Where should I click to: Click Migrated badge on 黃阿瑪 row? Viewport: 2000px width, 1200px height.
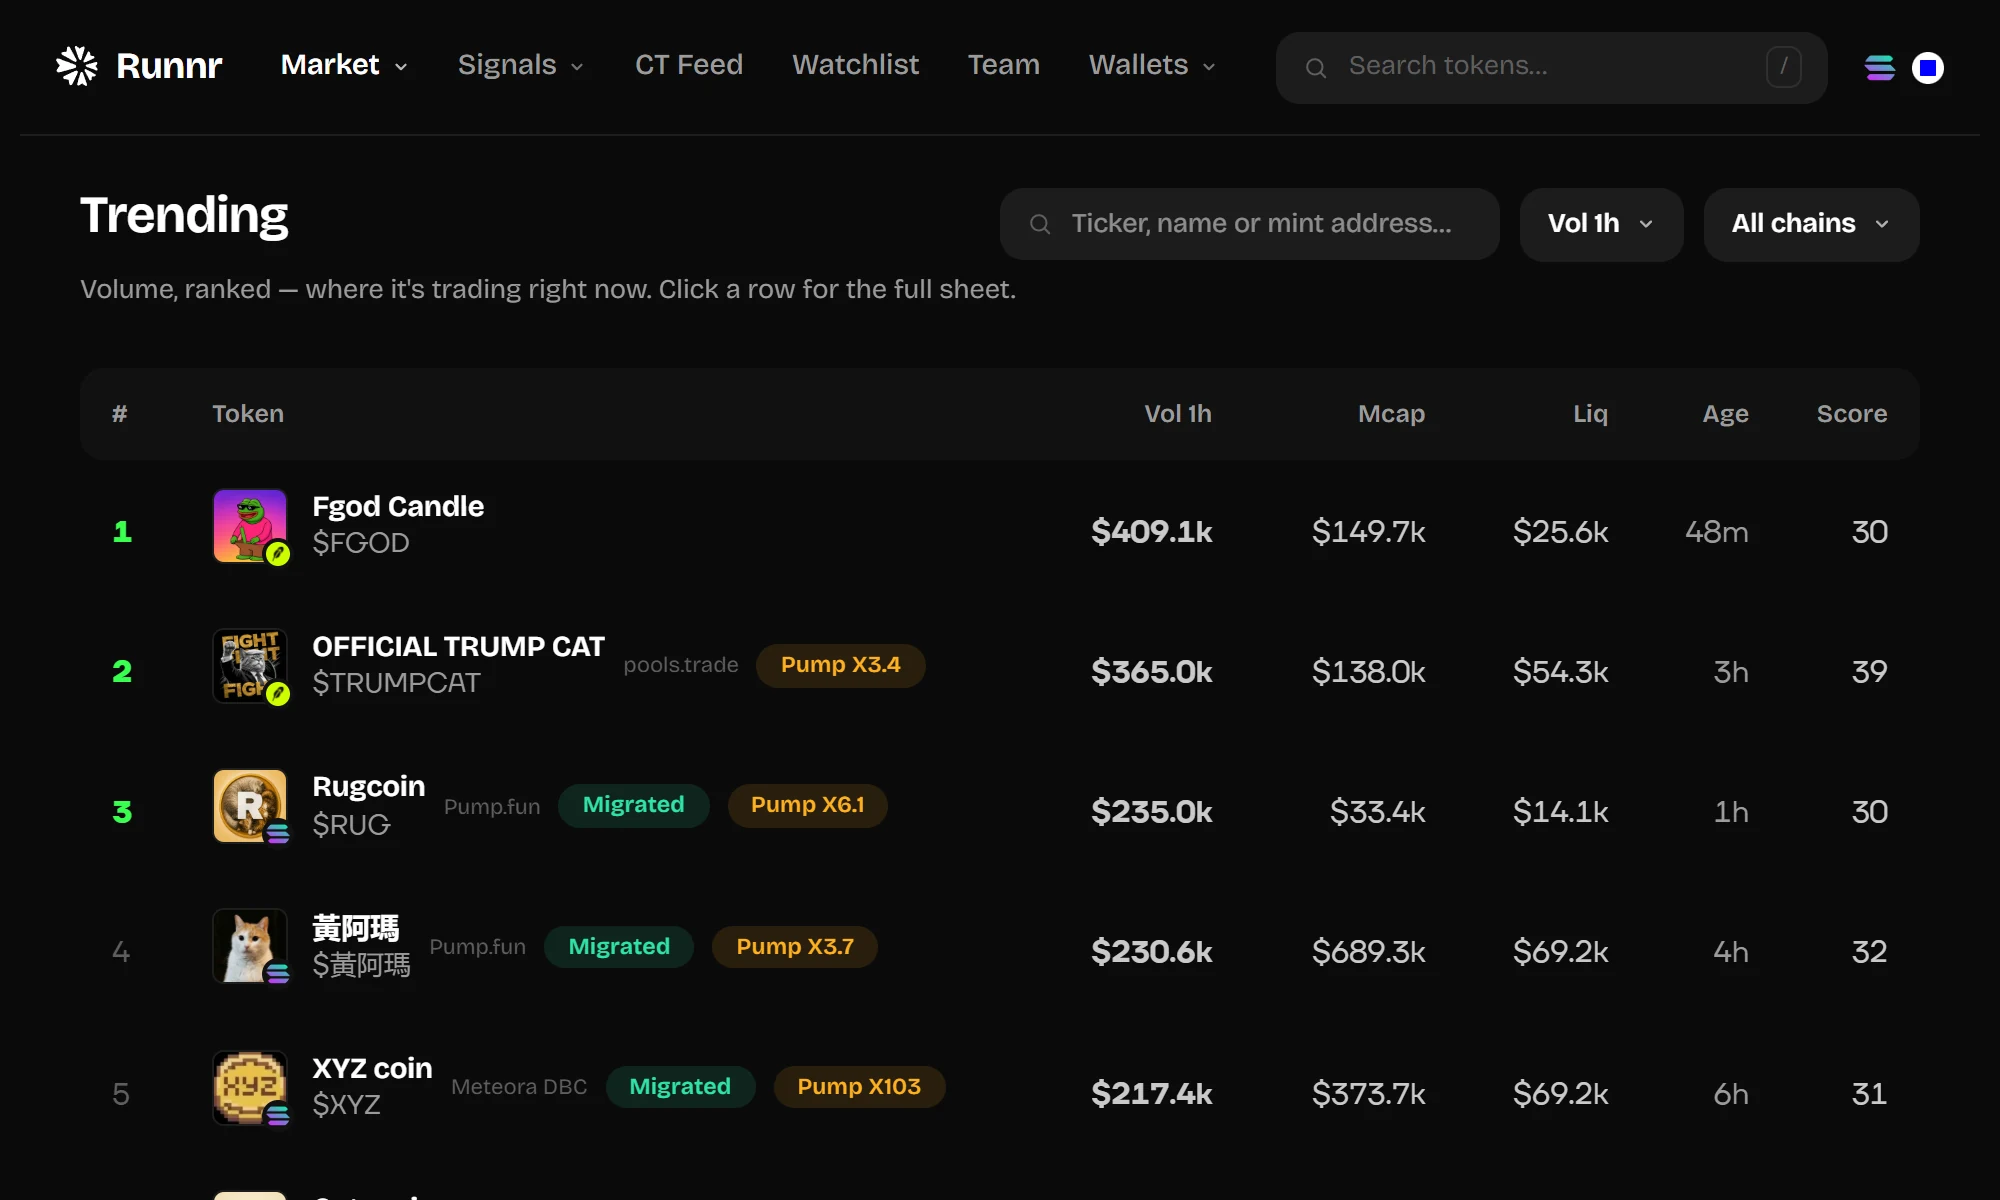619,946
